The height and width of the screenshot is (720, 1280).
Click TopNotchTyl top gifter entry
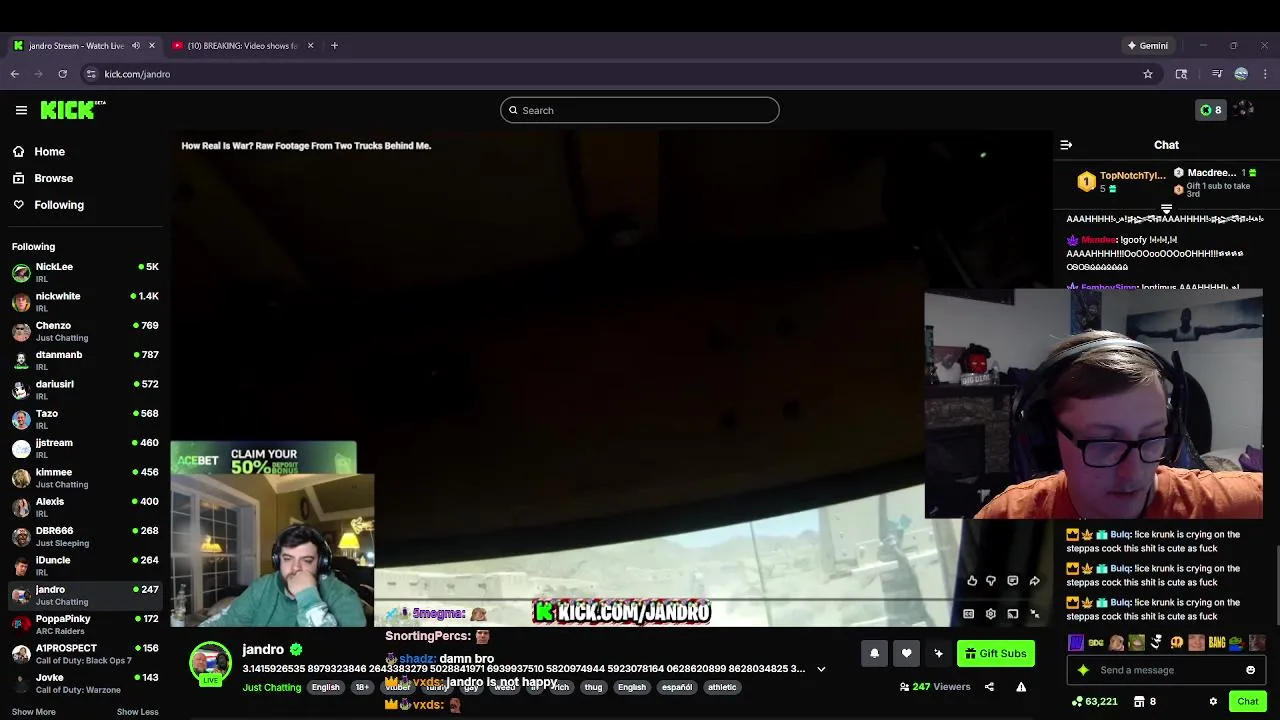(x=1121, y=181)
